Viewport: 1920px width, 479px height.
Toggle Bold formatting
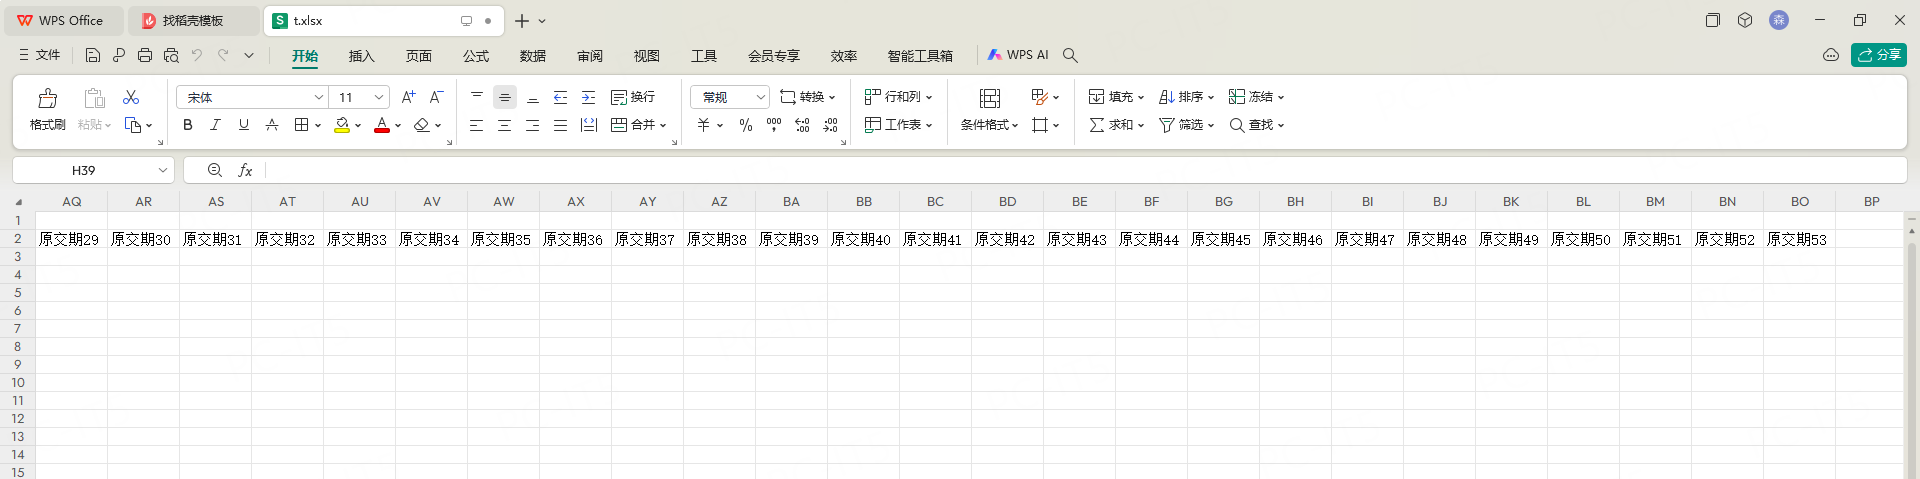point(187,125)
